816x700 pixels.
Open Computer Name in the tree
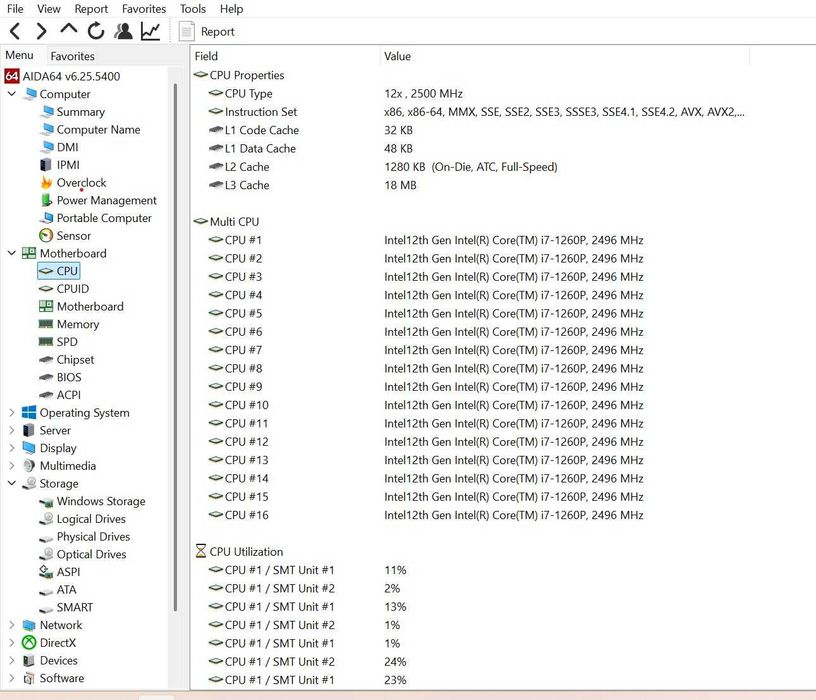(98, 129)
